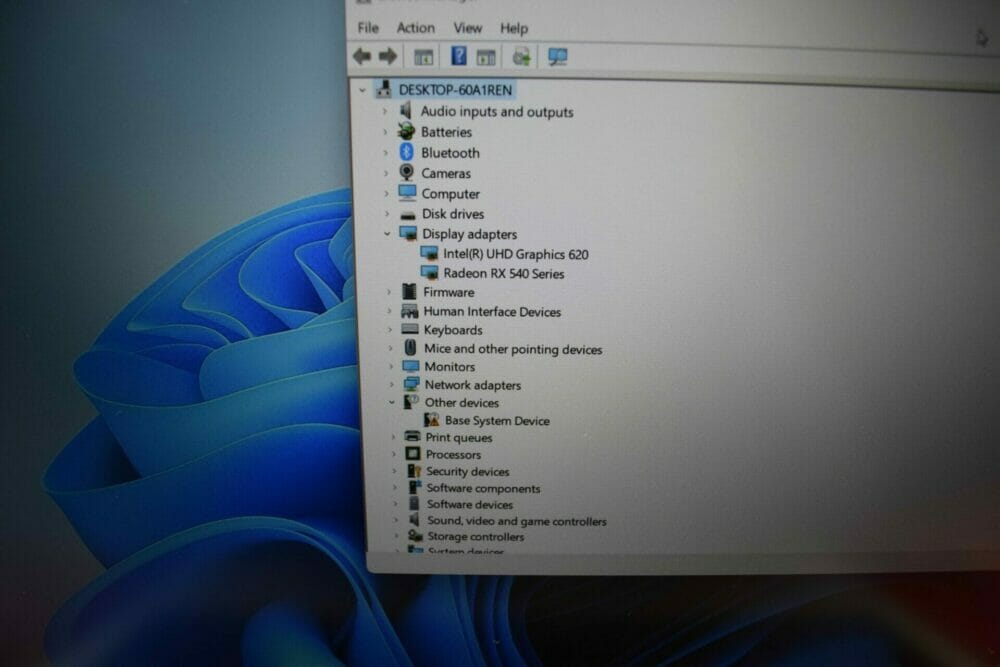Click the Security devices key icon
Viewport: 1000px width, 667px height.
coord(414,471)
